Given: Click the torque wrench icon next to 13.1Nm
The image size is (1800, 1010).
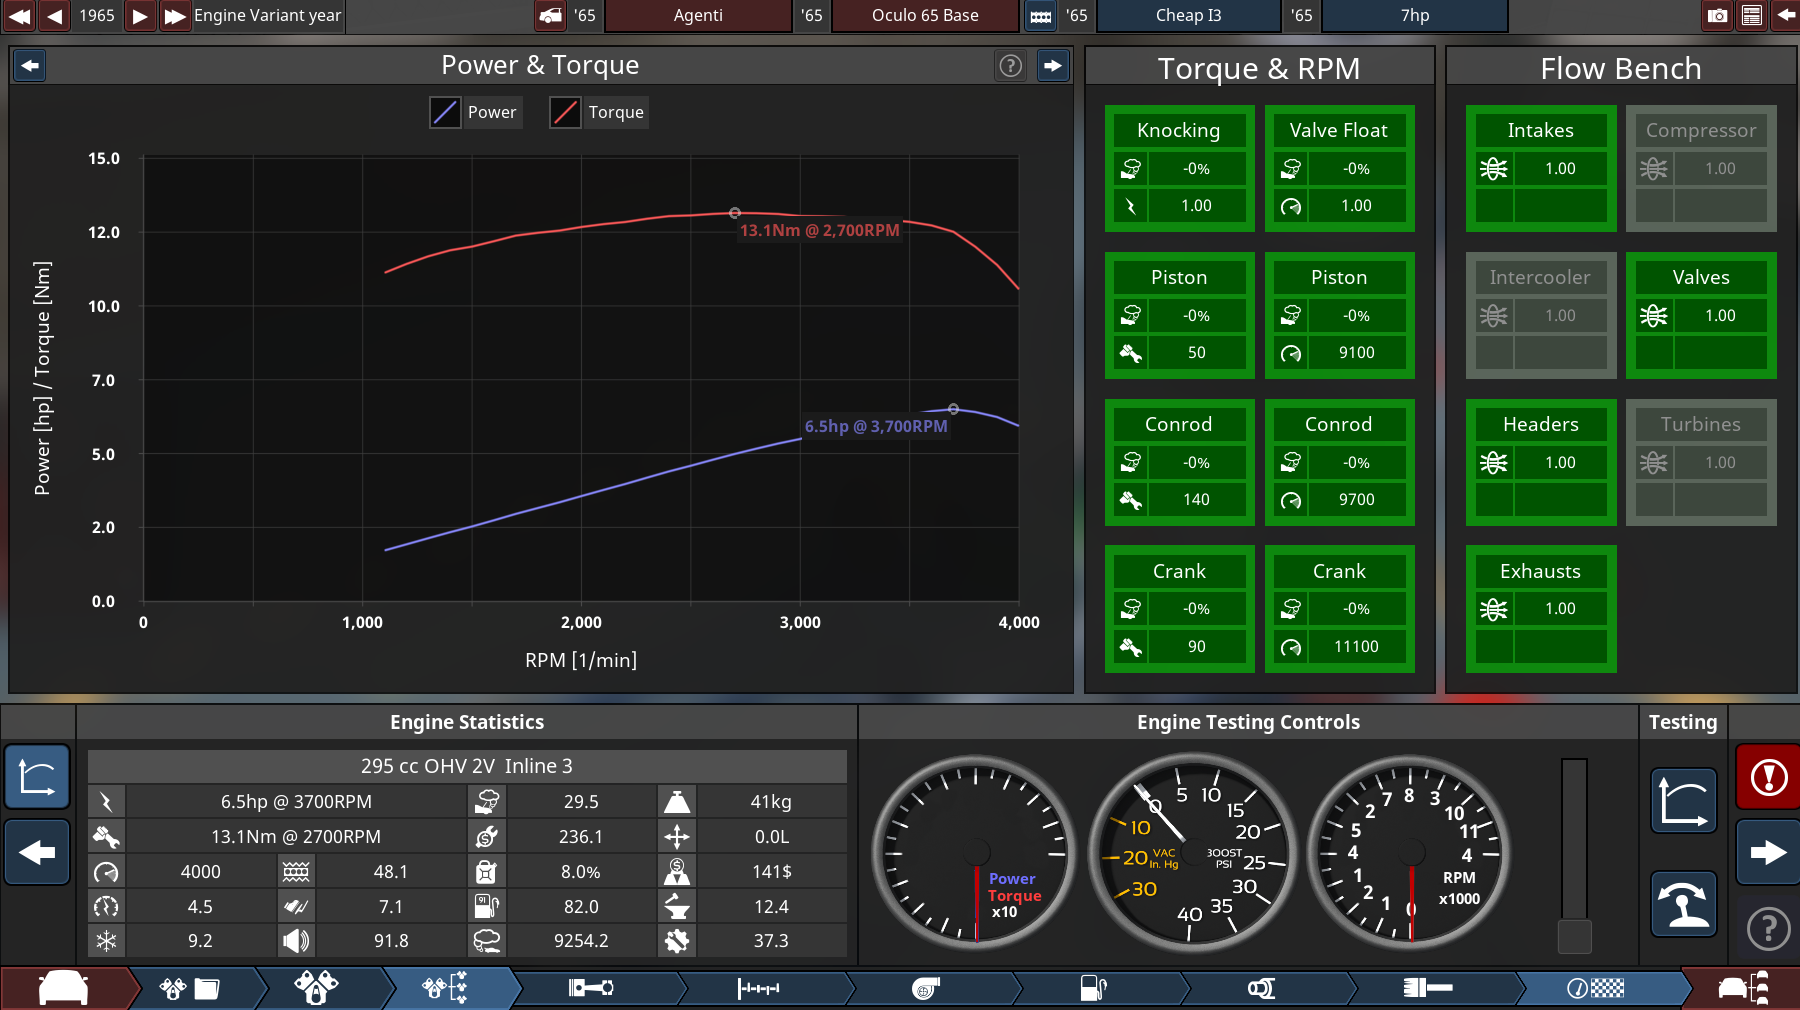Looking at the screenshot, I should pos(106,836).
